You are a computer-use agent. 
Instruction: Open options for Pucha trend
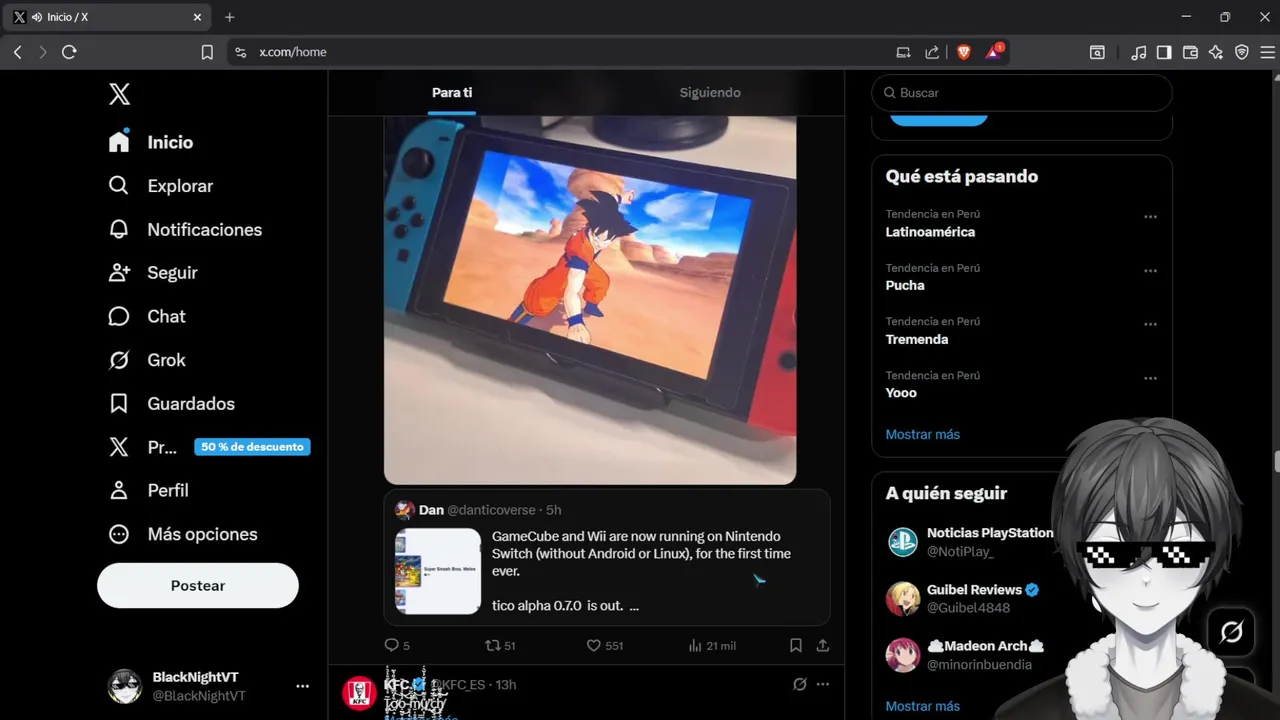coord(1150,270)
